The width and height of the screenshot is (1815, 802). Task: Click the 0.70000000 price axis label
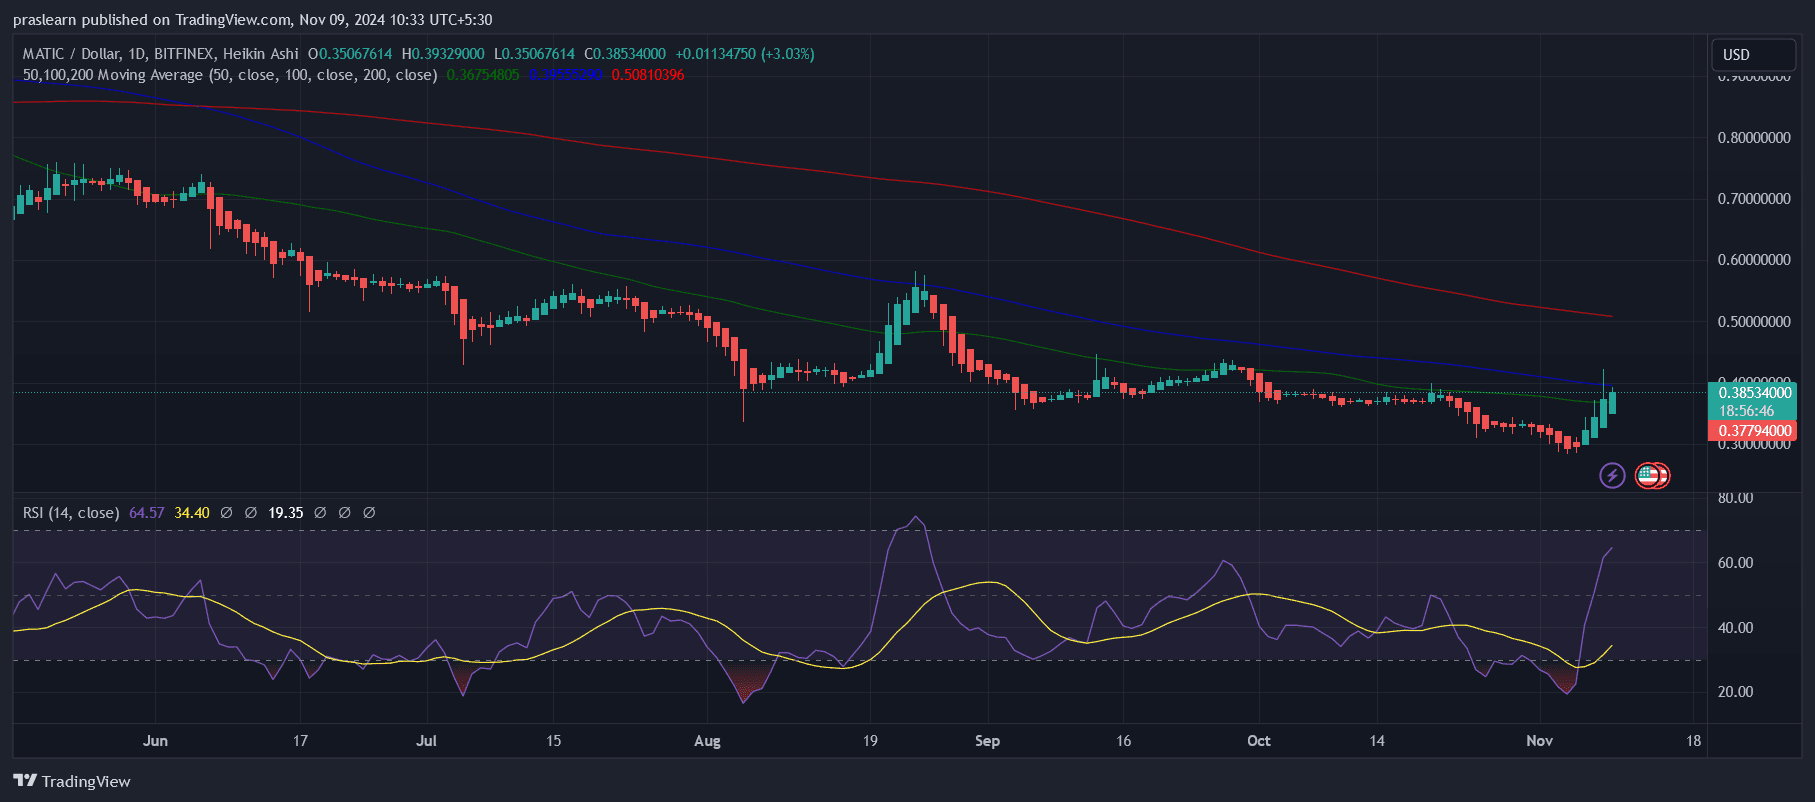coord(1754,199)
